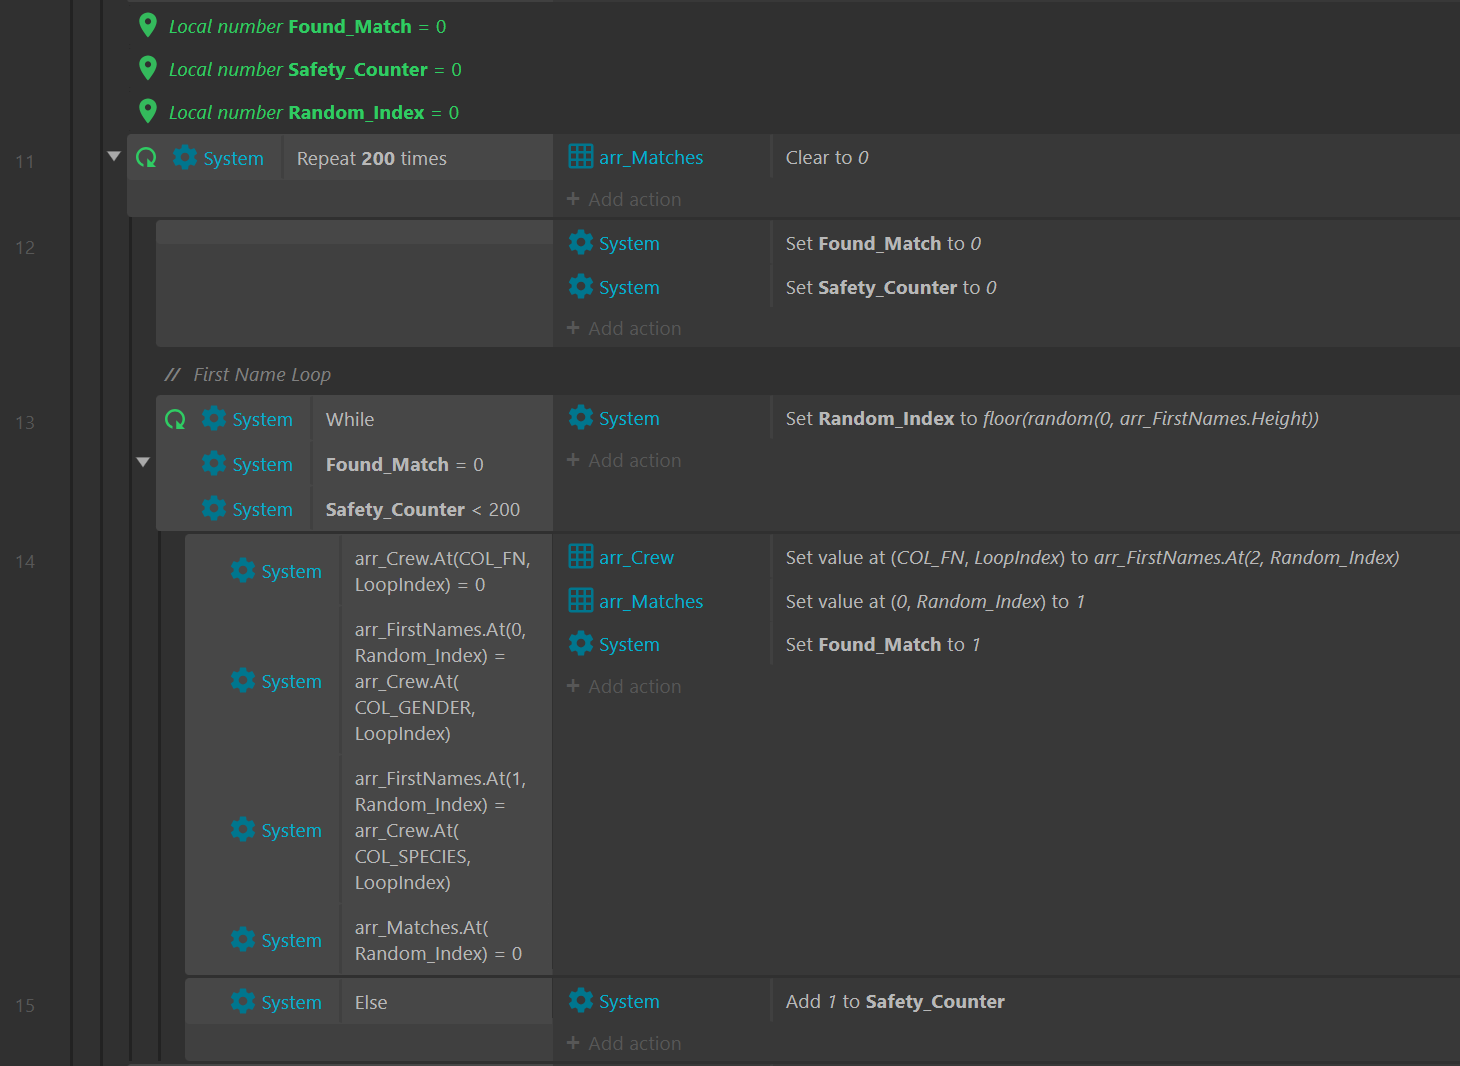Click the pin icon beside Local number Random_Index
The image size is (1460, 1066).
point(148,111)
